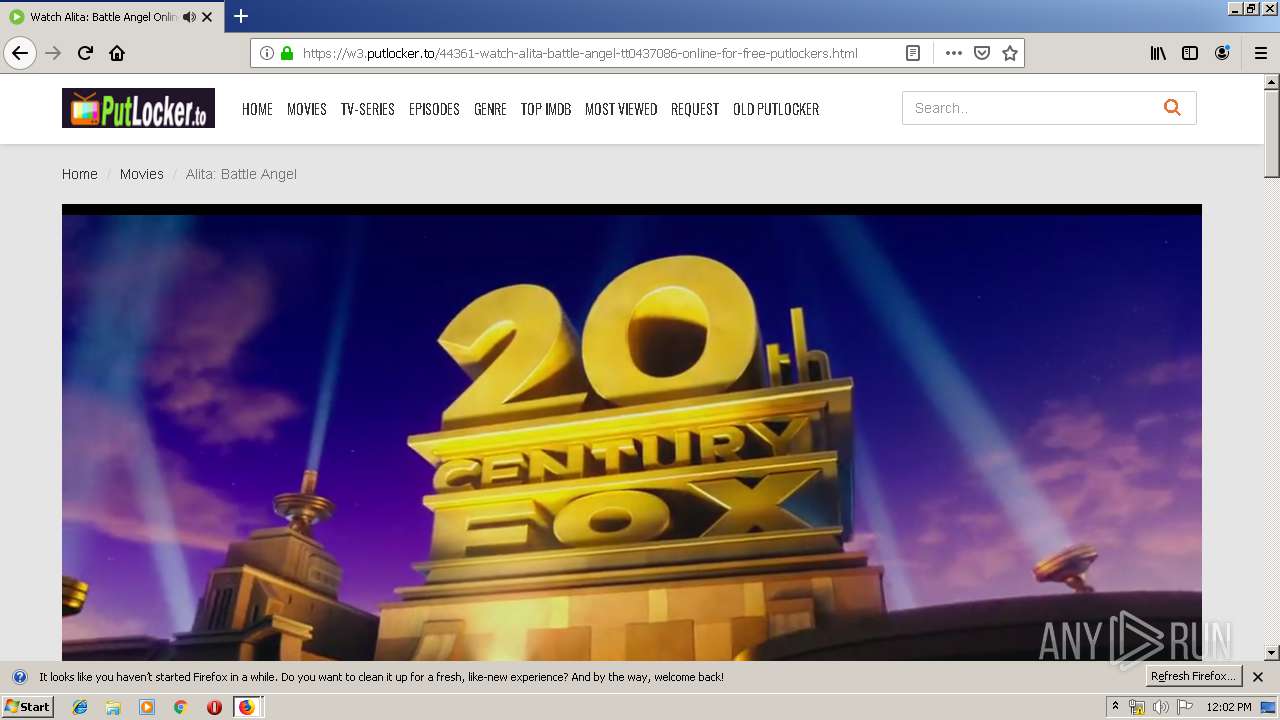Image resolution: width=1280 pixels, height=720 pixels.
Task: Click the green secure padlock icon
Action: 287,53
